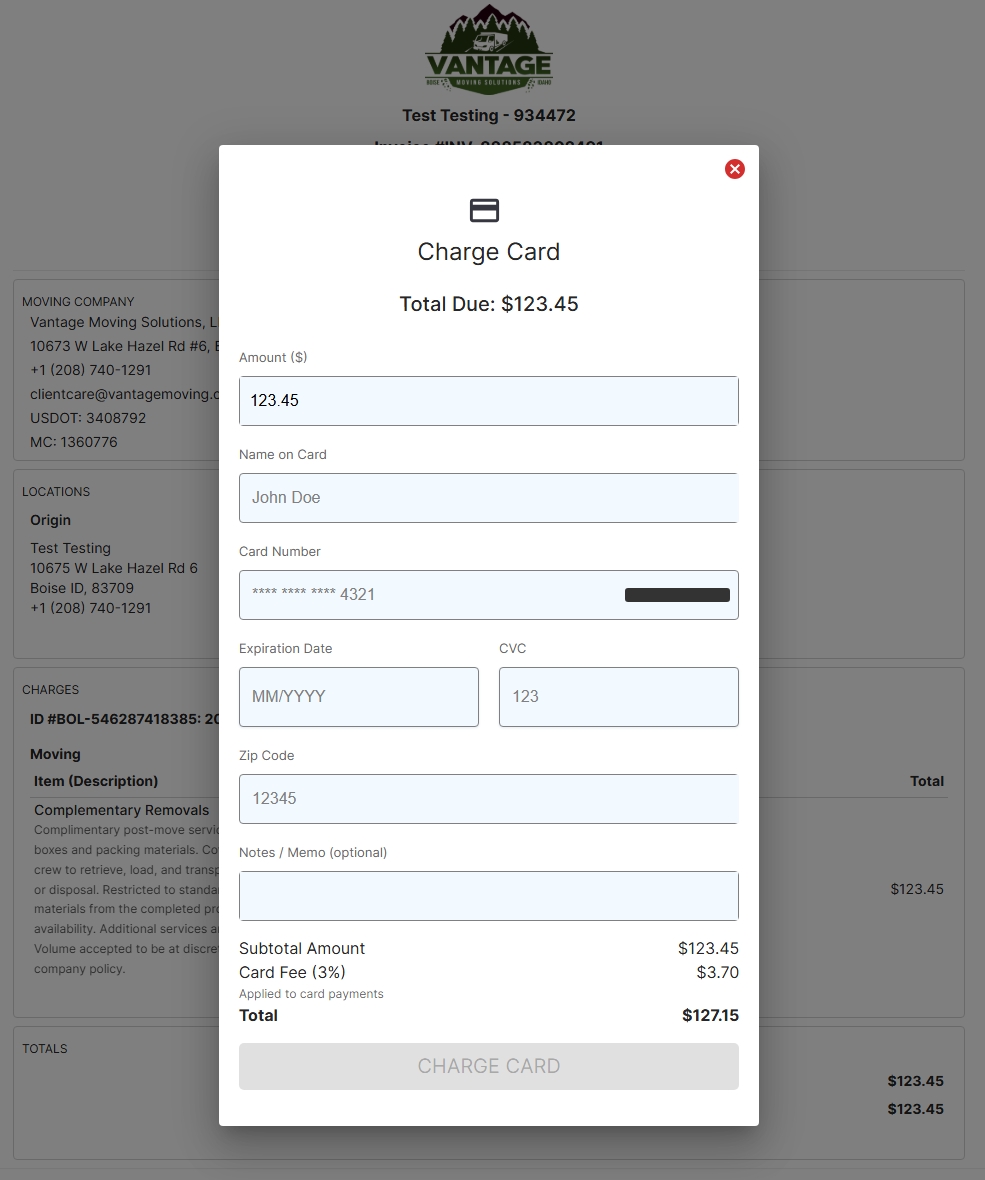Image resolution: width=985 pixels, height=1180 pixels.
Task: Click the 'Origin' location heading
Action: [50, 520]
